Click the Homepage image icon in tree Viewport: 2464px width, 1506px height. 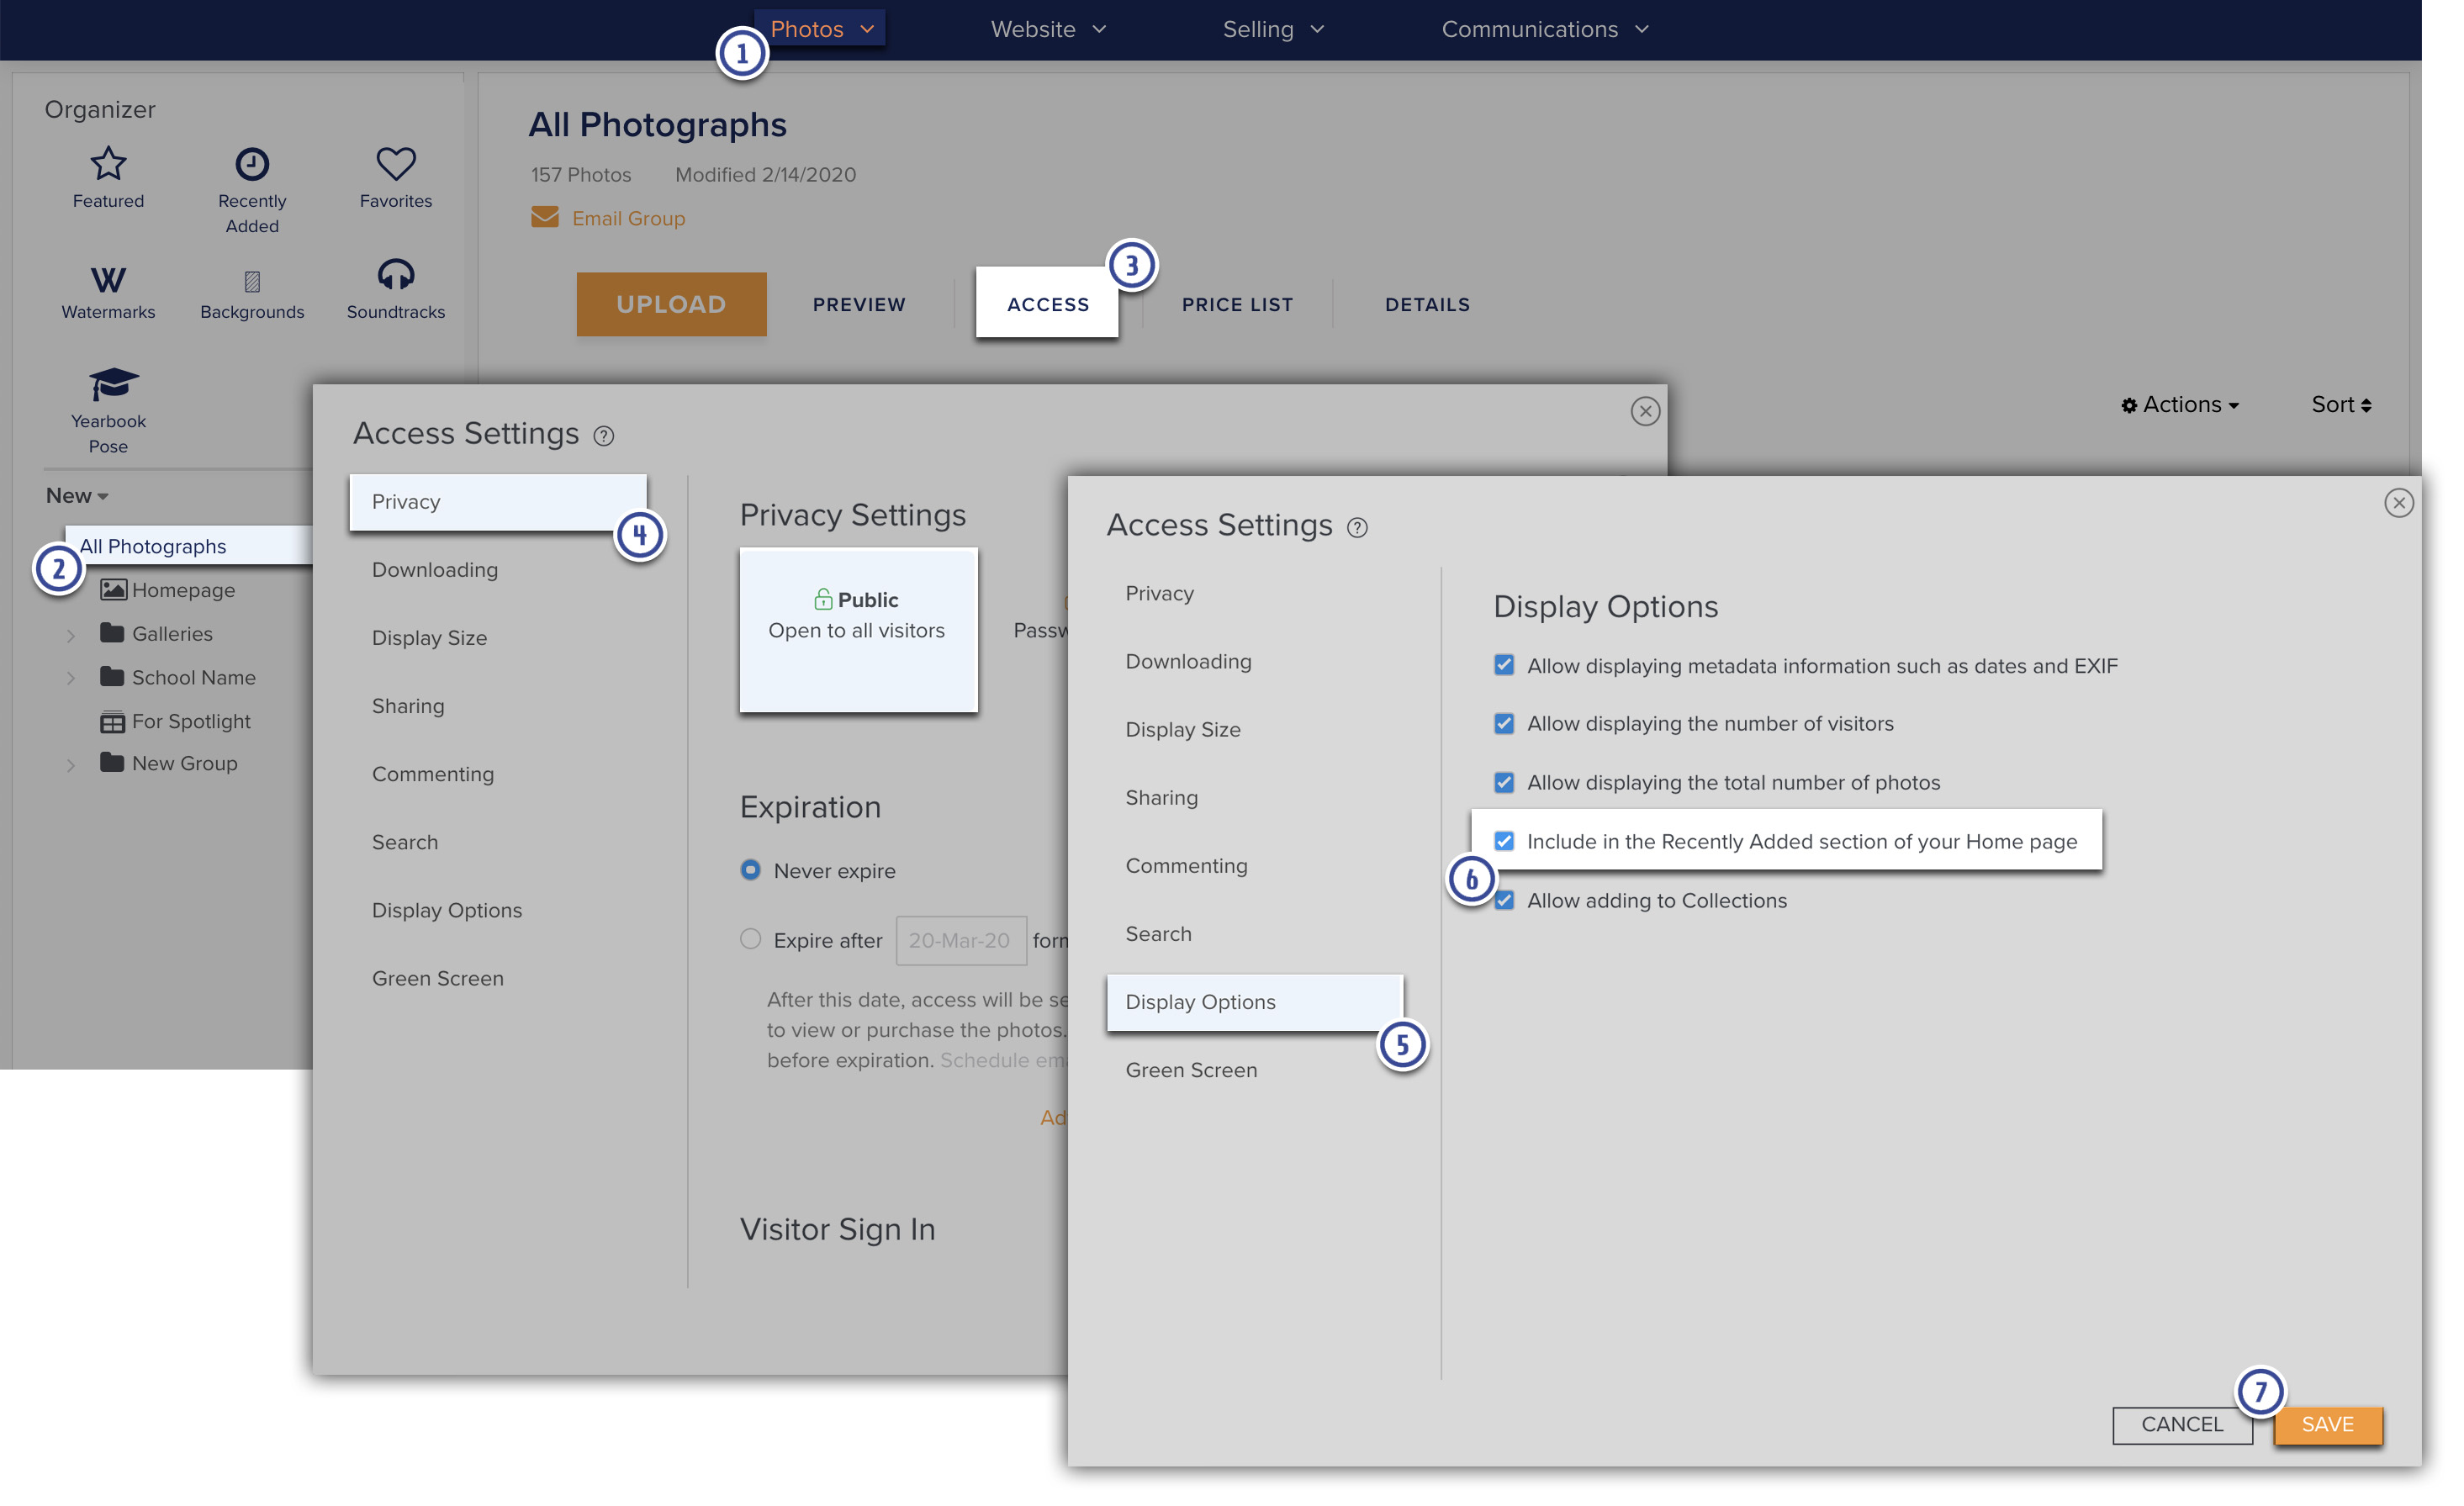(113, 590)
